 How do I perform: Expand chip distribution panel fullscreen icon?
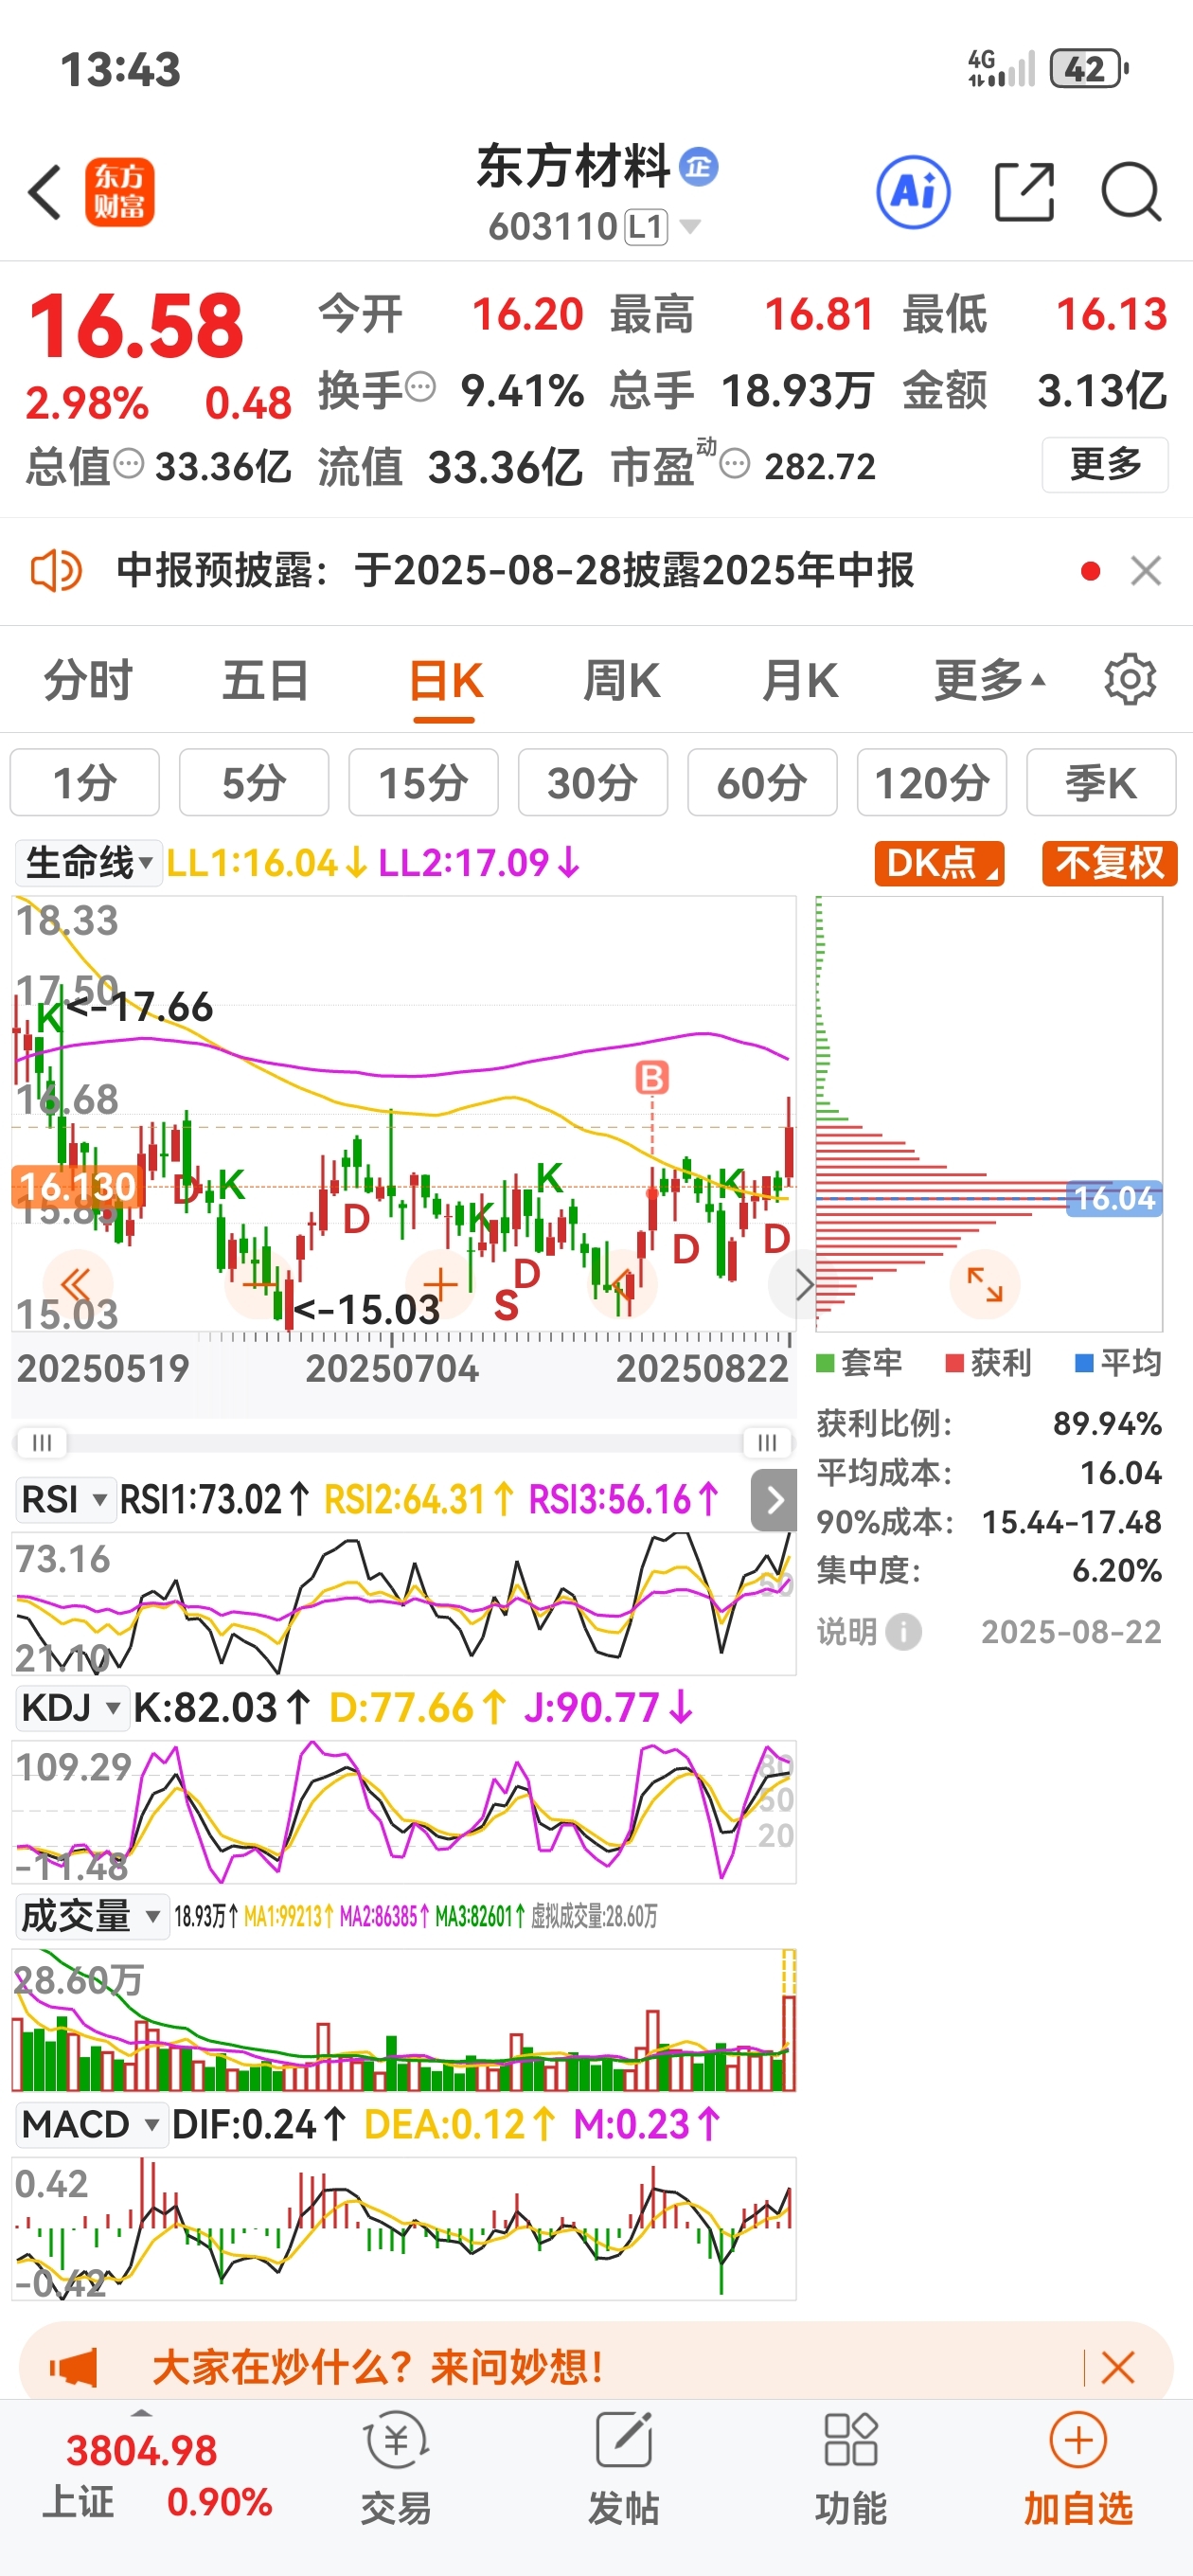pyautogui.click(x=985, y=1284)
